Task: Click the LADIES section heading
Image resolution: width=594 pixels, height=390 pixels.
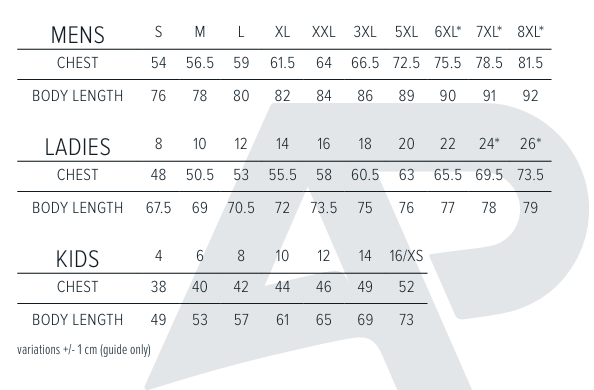Action: pos(78,147)
